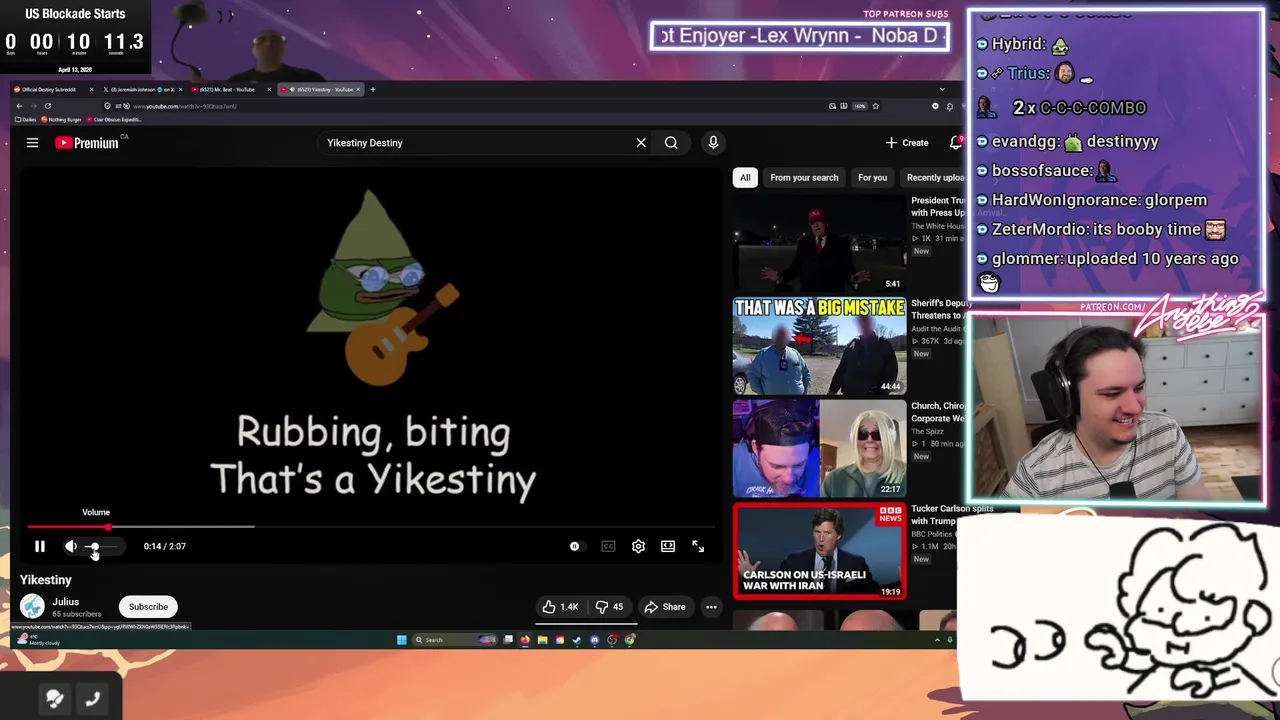
Task: Open the President Trump press video thumbnail
Action: pyautogui.click(x=819, y=243)
